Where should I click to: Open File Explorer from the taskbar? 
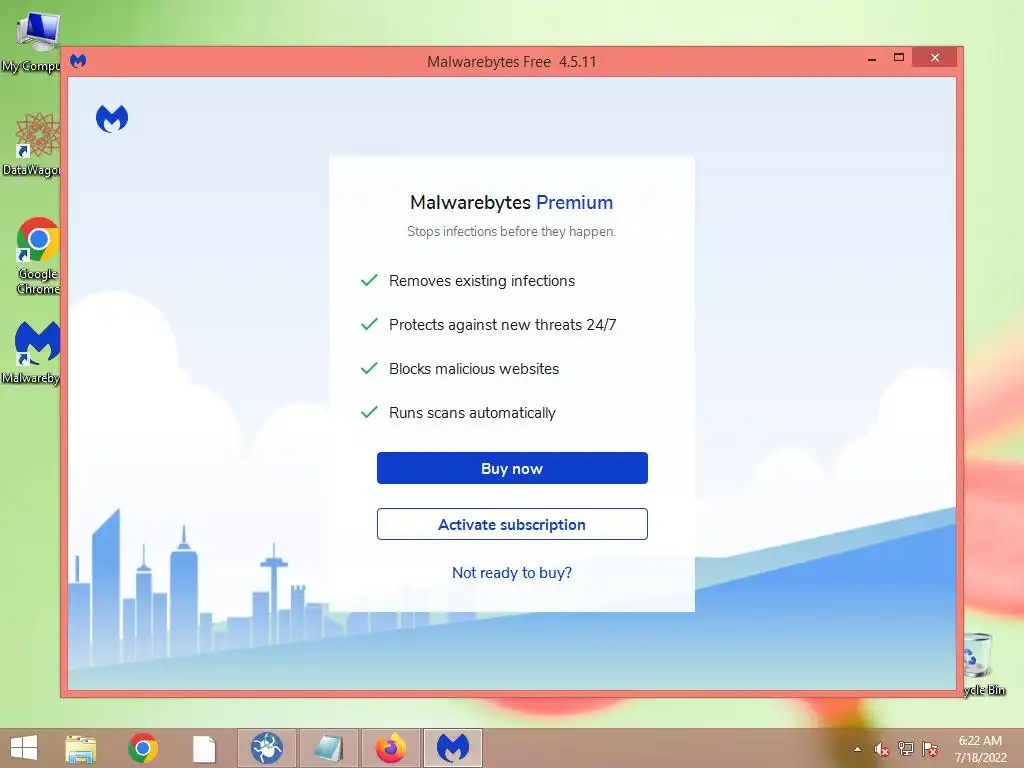click(x=81, y=748)
